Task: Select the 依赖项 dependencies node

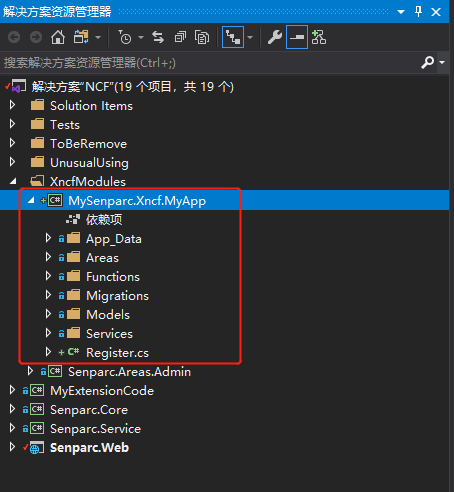Action: click(104, 220)
